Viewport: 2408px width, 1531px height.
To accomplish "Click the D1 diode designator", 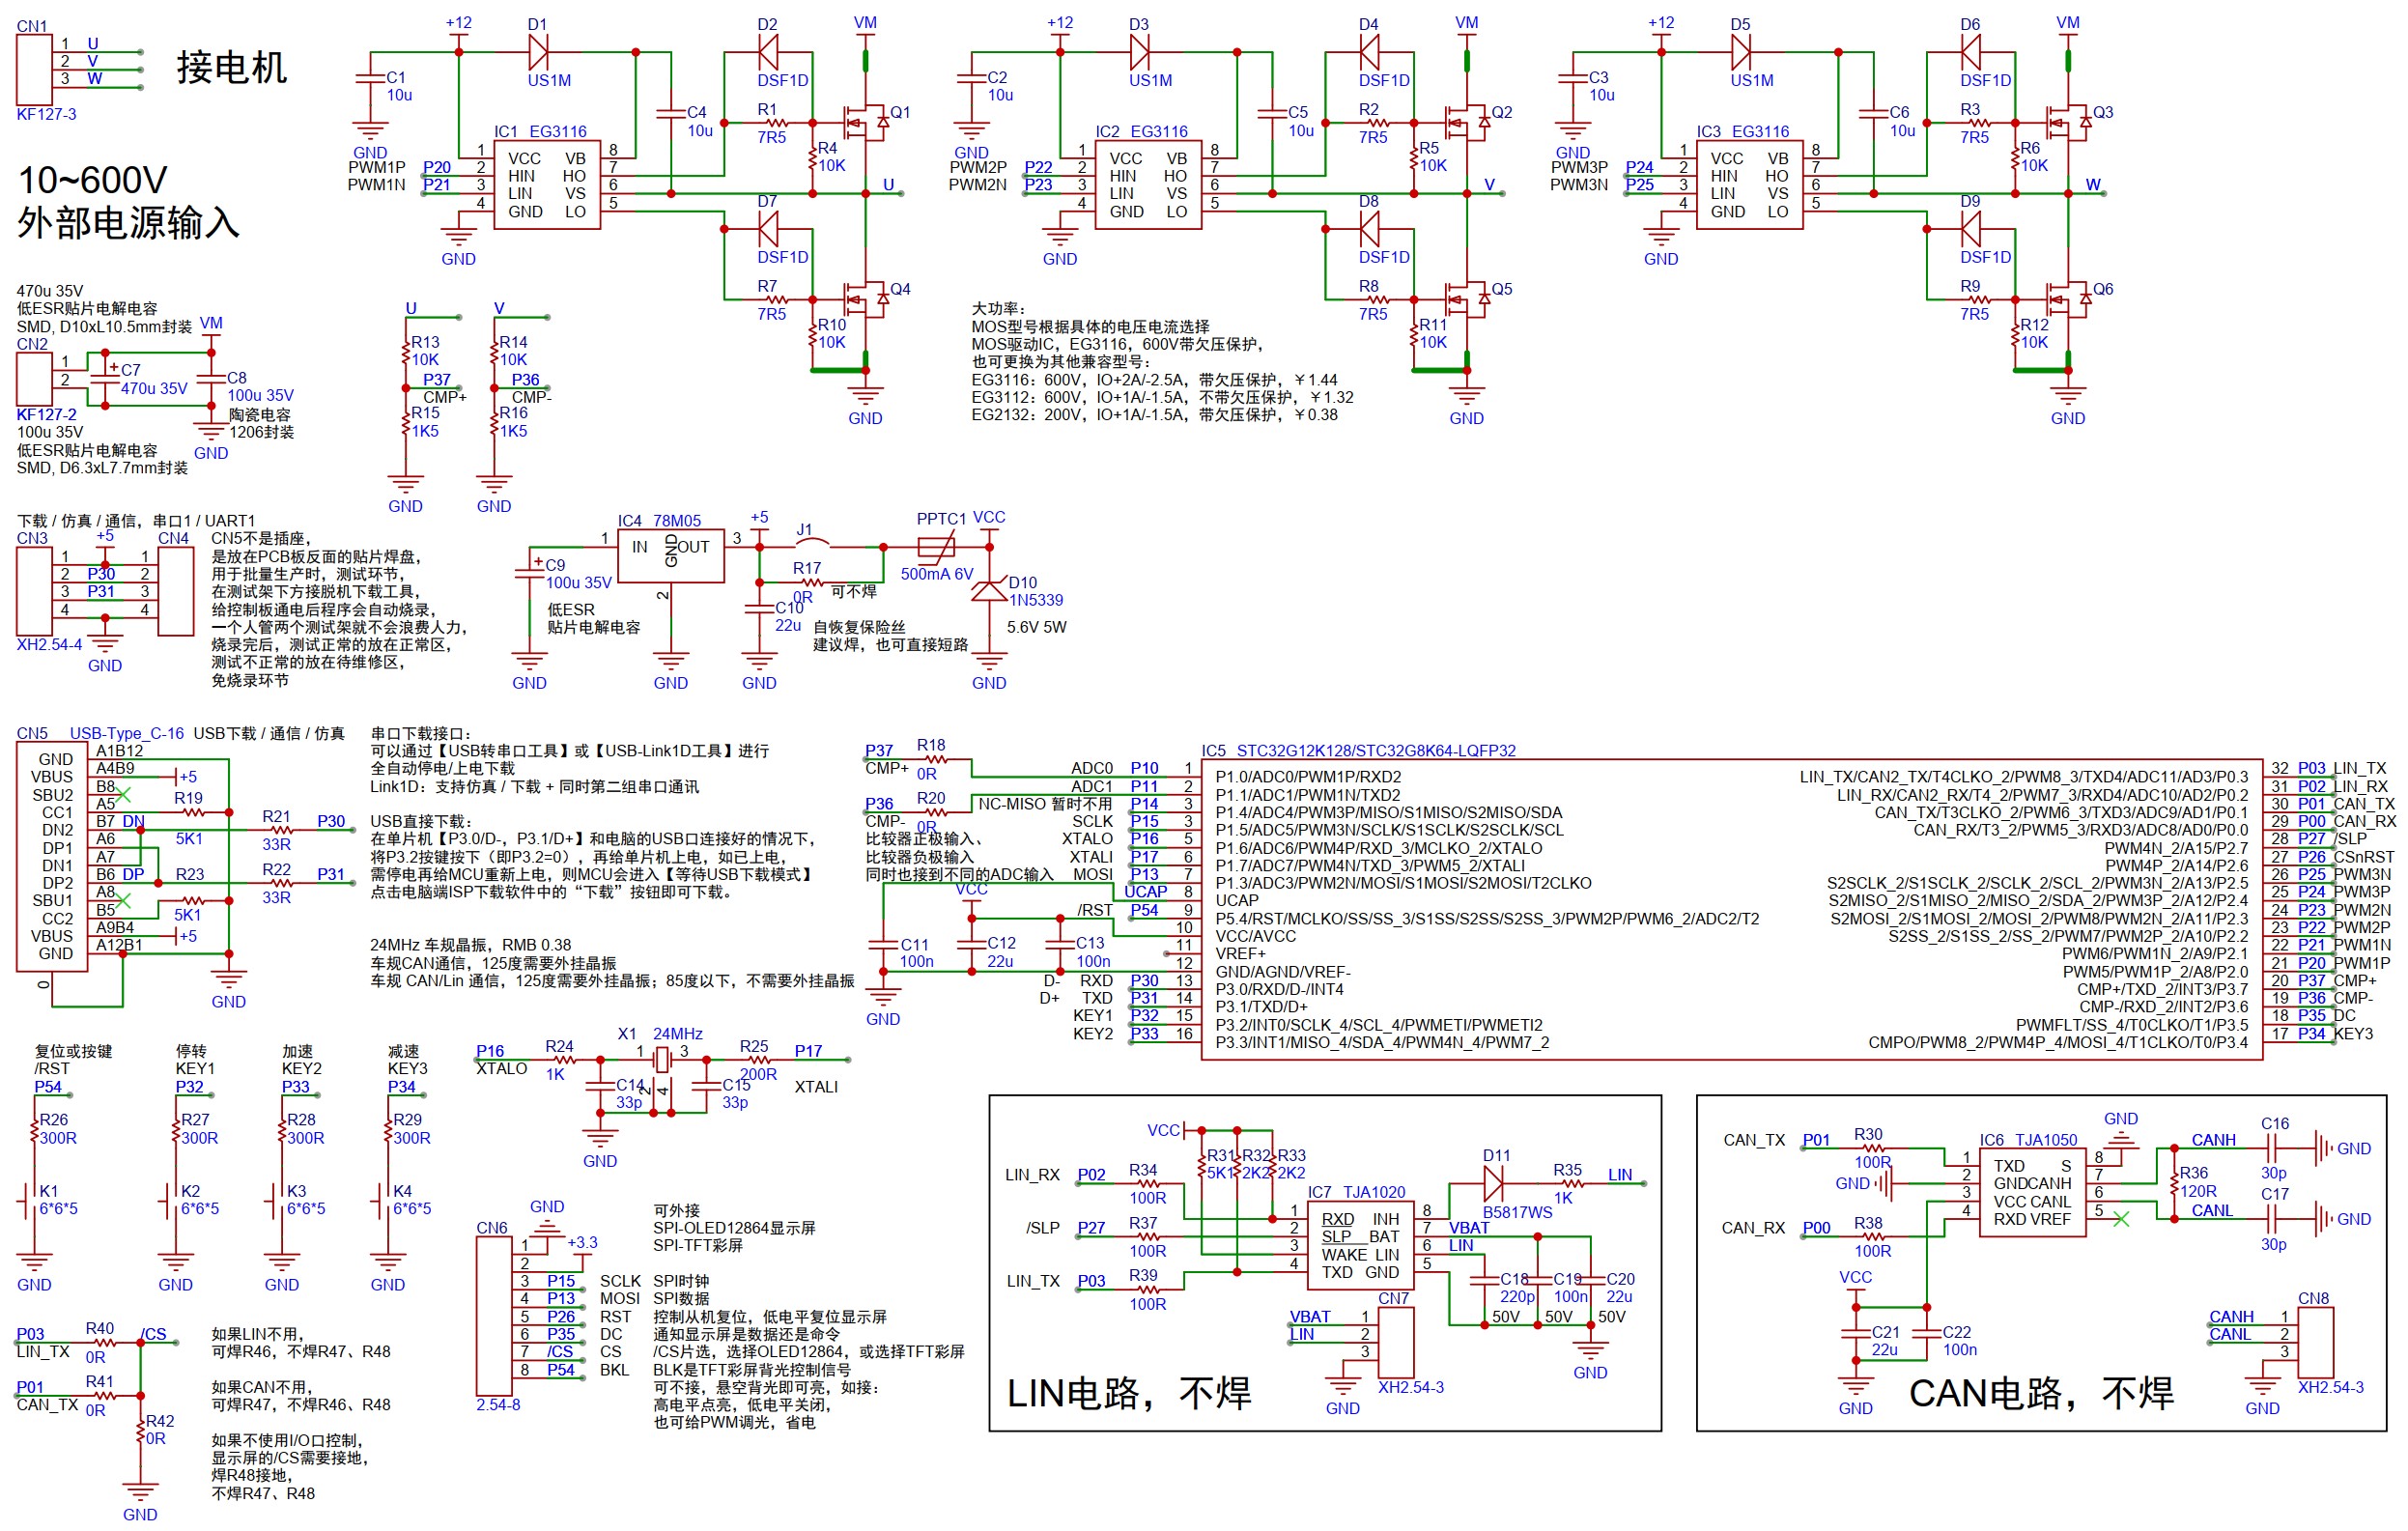I will tap(537, 24).
